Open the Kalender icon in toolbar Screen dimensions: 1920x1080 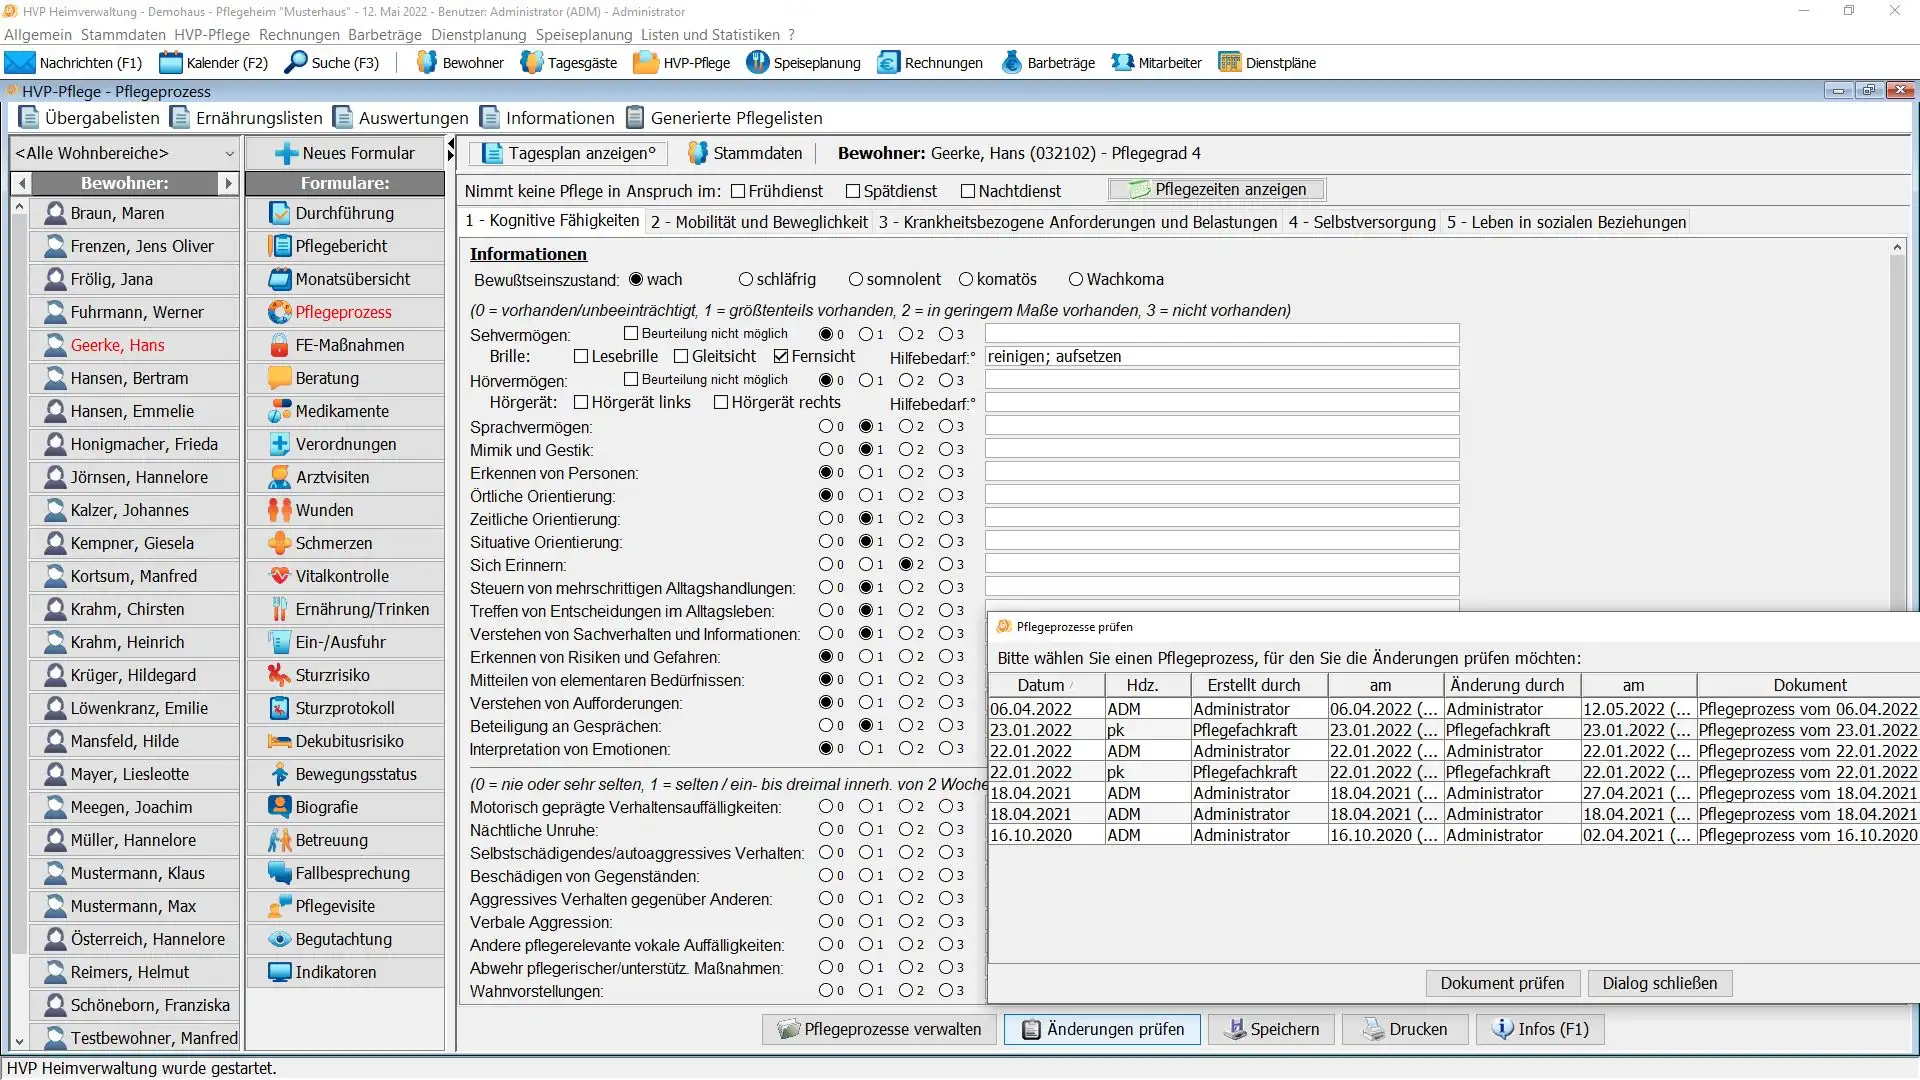point(171,63)
